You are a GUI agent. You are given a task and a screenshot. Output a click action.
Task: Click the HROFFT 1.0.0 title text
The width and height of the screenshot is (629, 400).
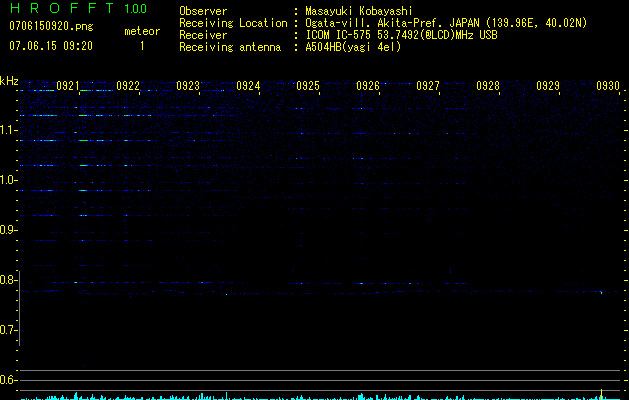(x=78, y=8)
